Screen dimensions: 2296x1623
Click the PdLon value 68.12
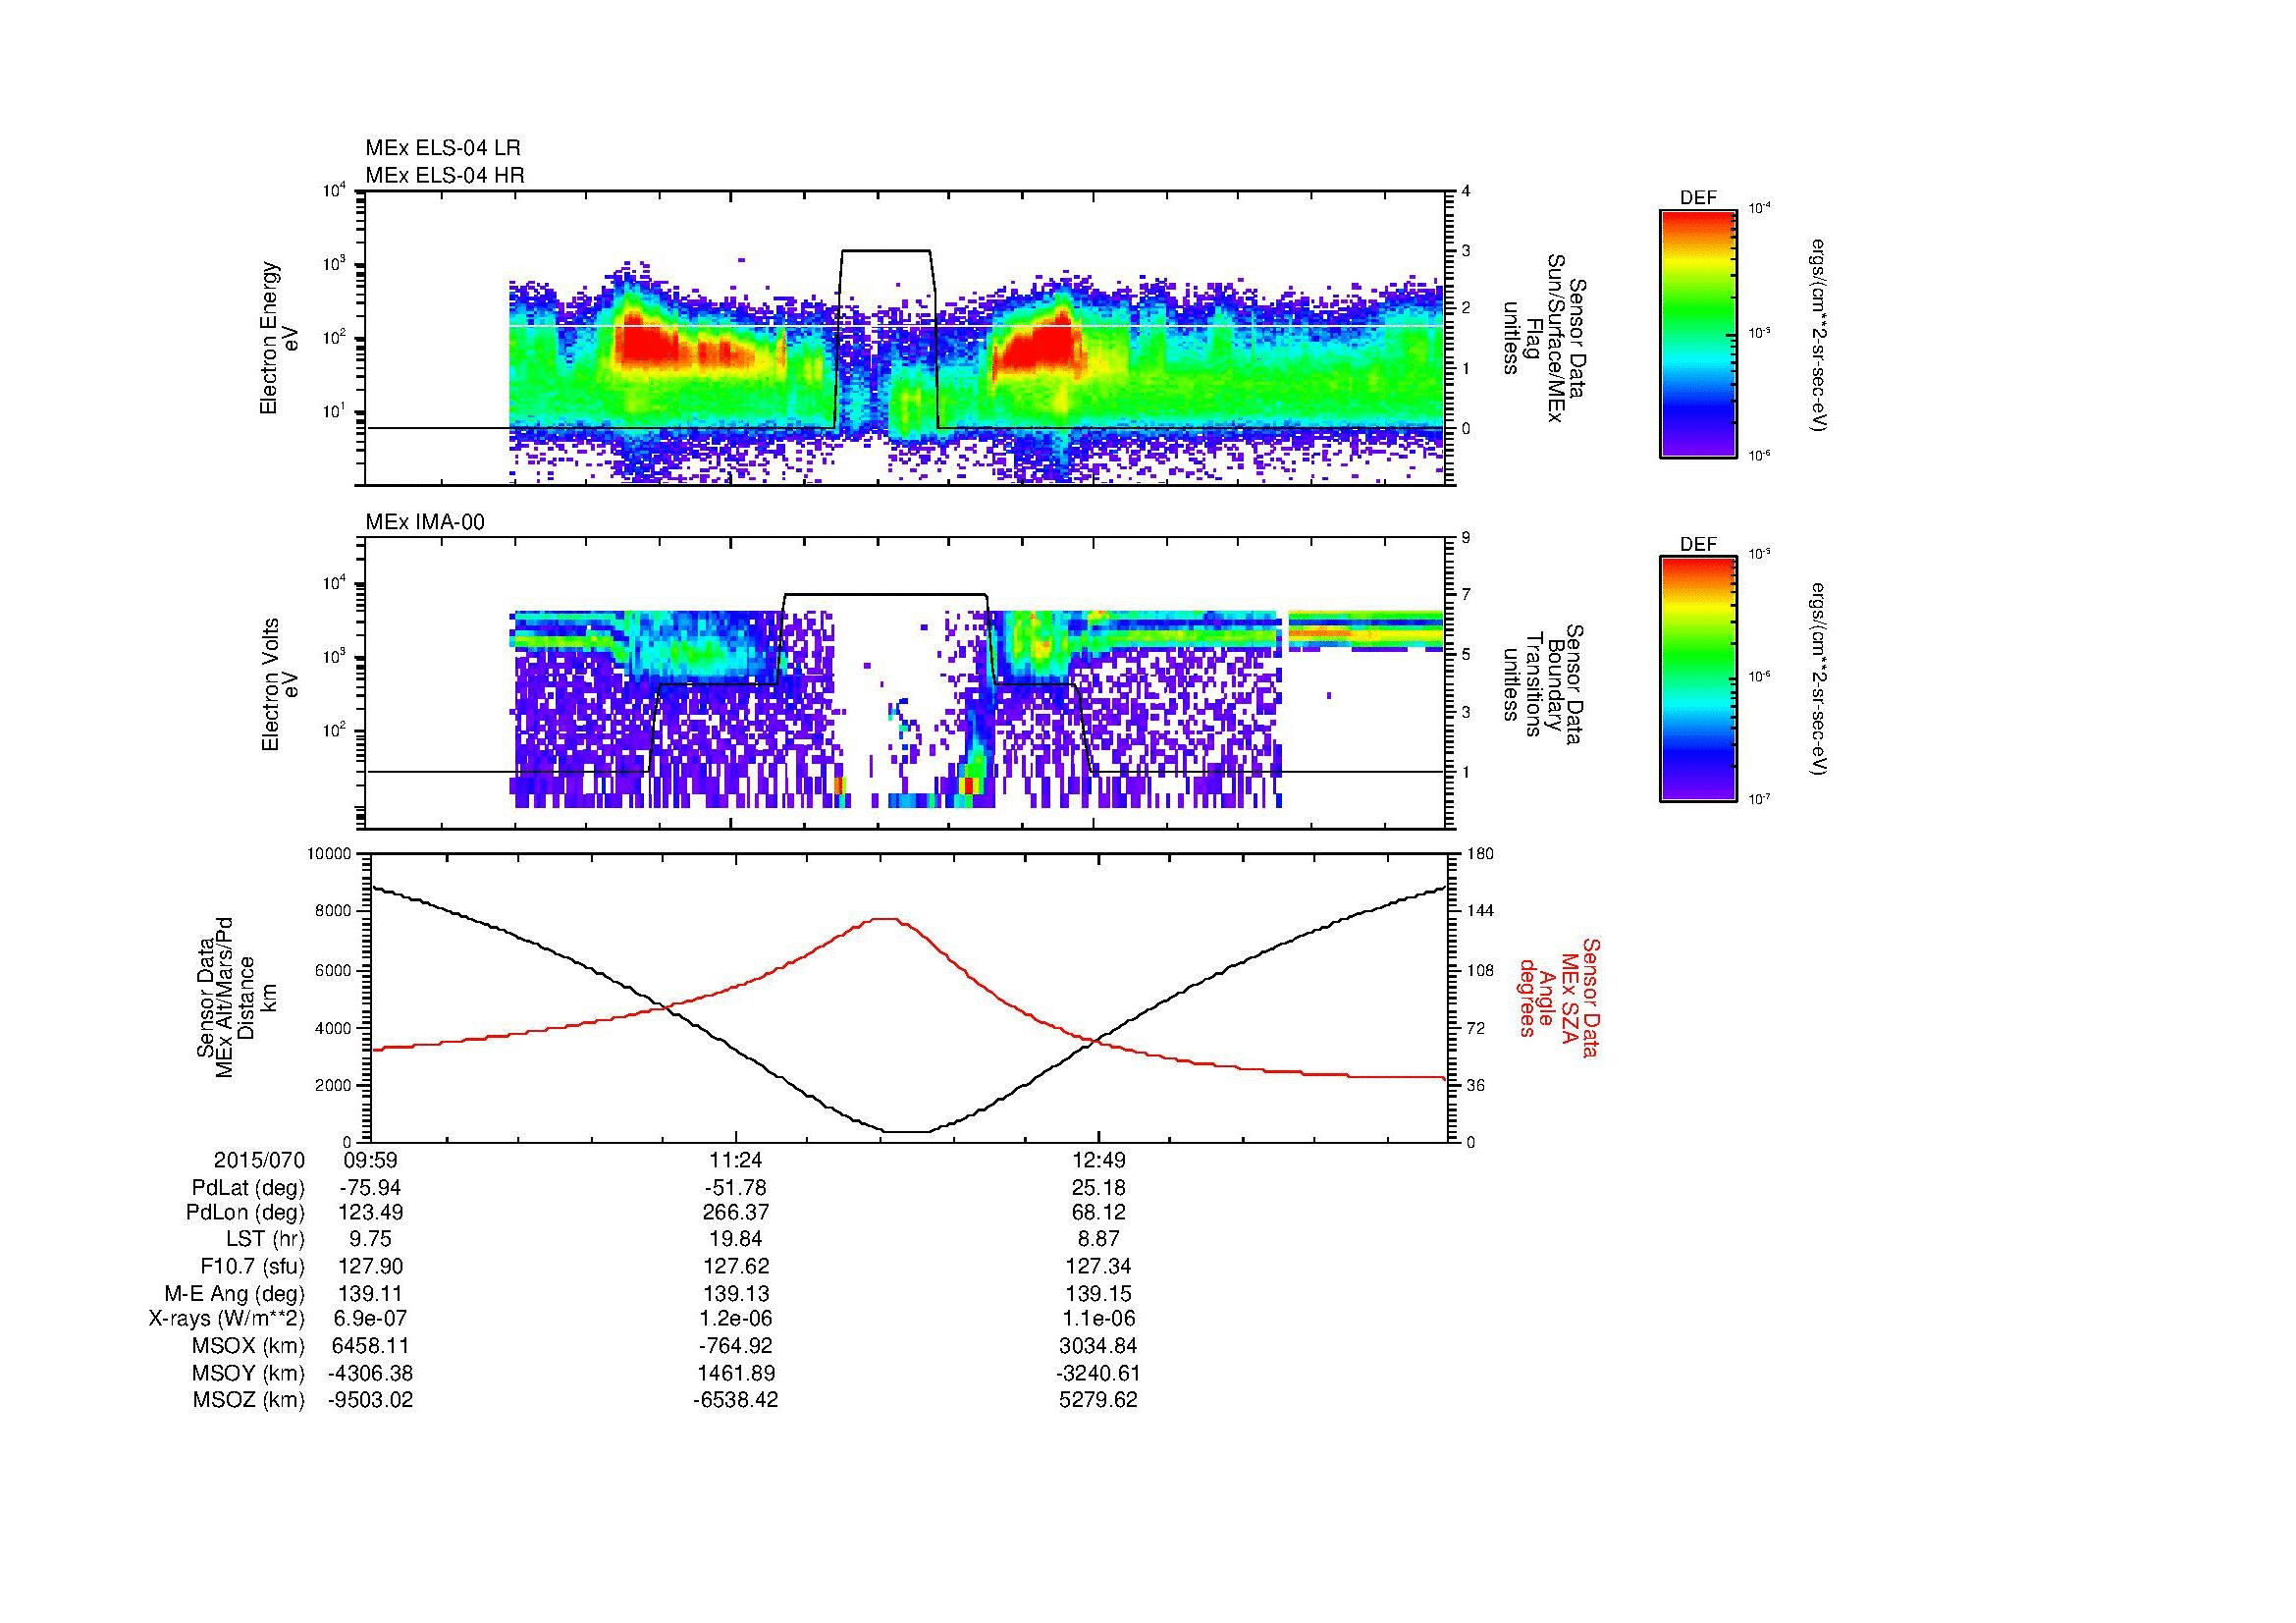click(x=1099, y=1212)
